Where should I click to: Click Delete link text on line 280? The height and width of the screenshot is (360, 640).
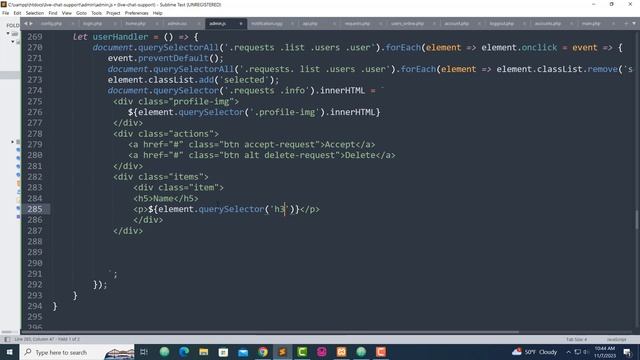(360, 155)
